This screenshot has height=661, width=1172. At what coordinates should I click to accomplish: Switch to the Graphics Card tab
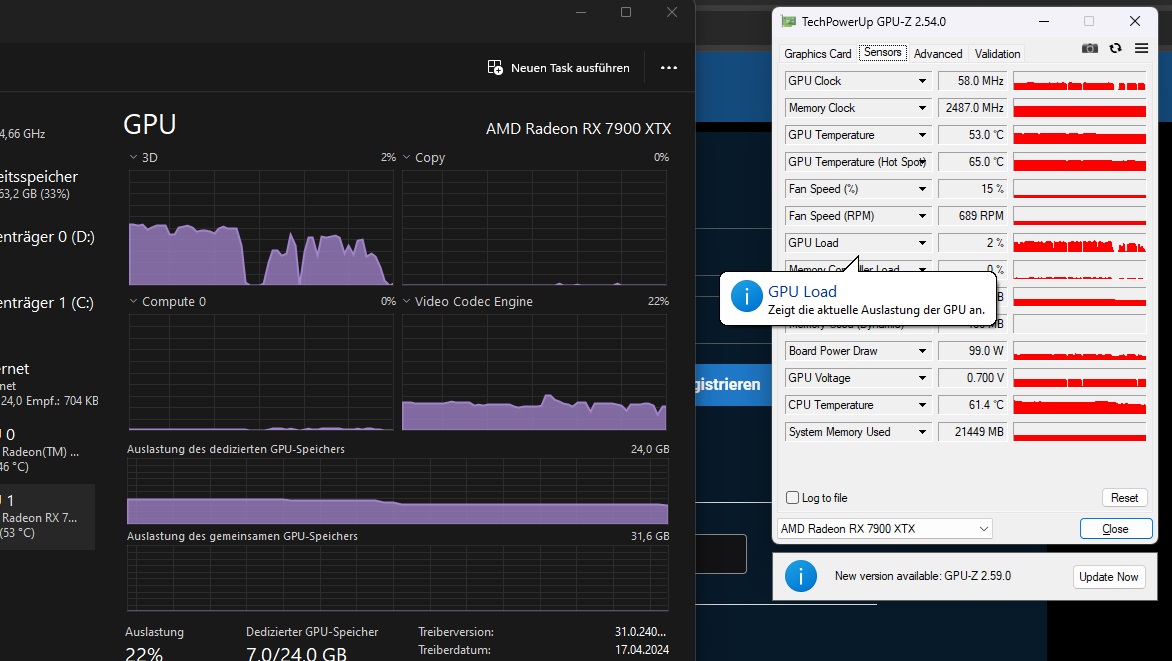pos(818,54)
